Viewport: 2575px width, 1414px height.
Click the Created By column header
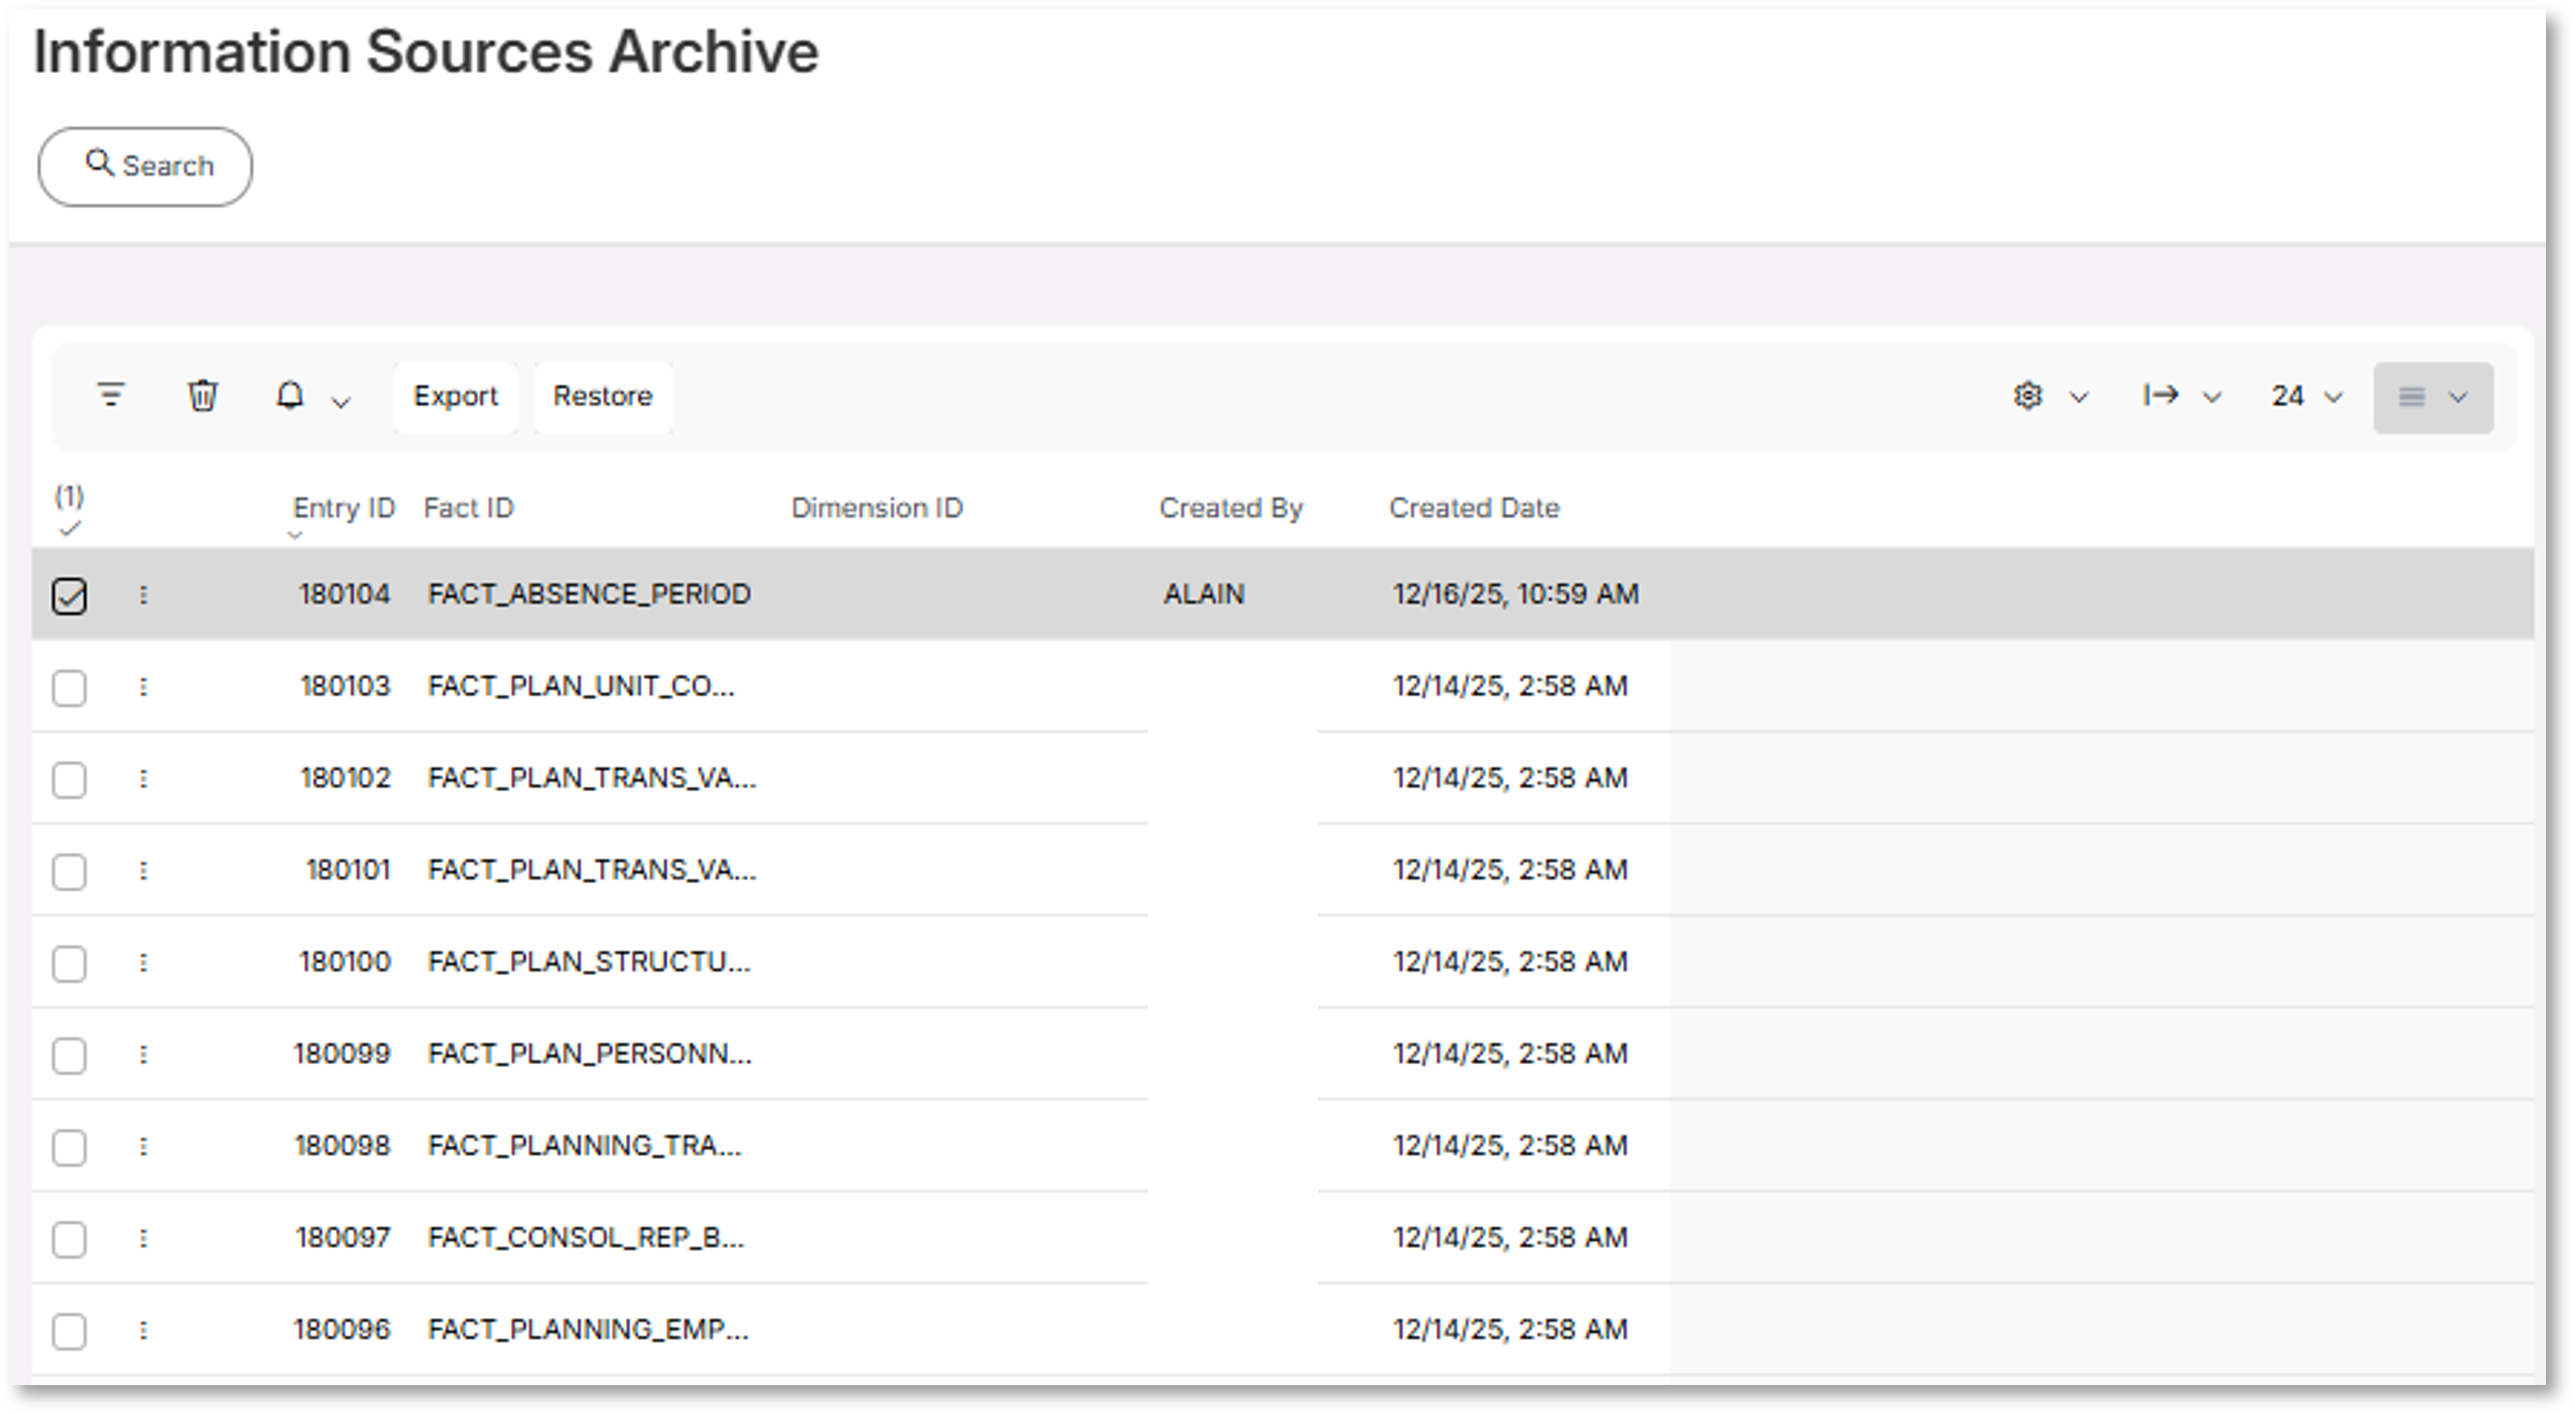click(1231, 508)
